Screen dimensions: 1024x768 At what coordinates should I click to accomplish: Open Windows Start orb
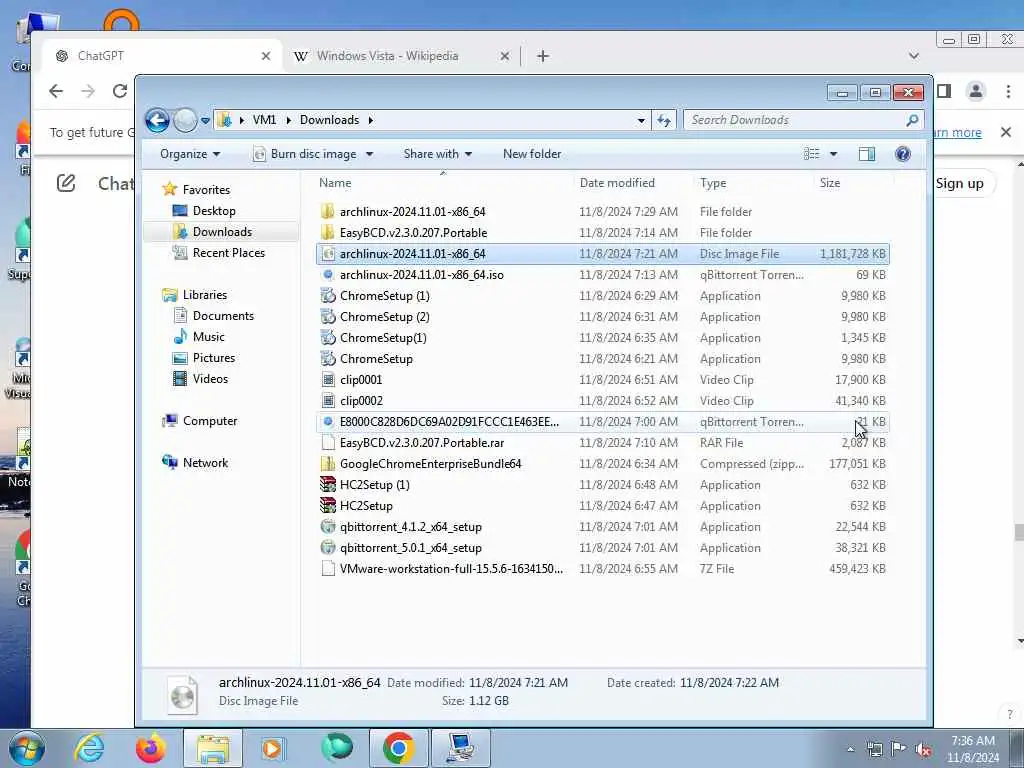click(x=27, y=748)
